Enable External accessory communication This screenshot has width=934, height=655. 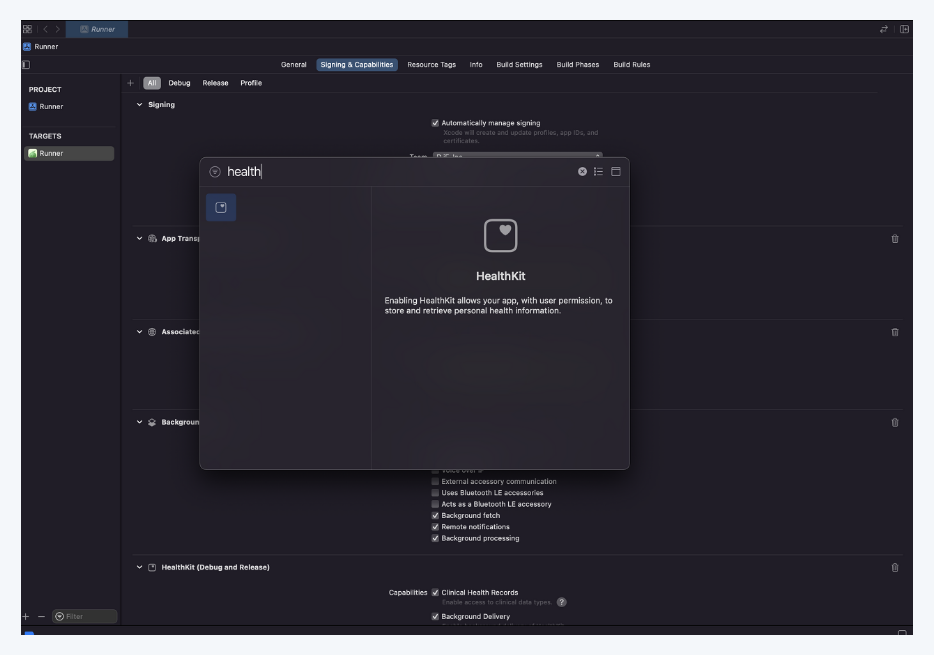coord(435,481)
